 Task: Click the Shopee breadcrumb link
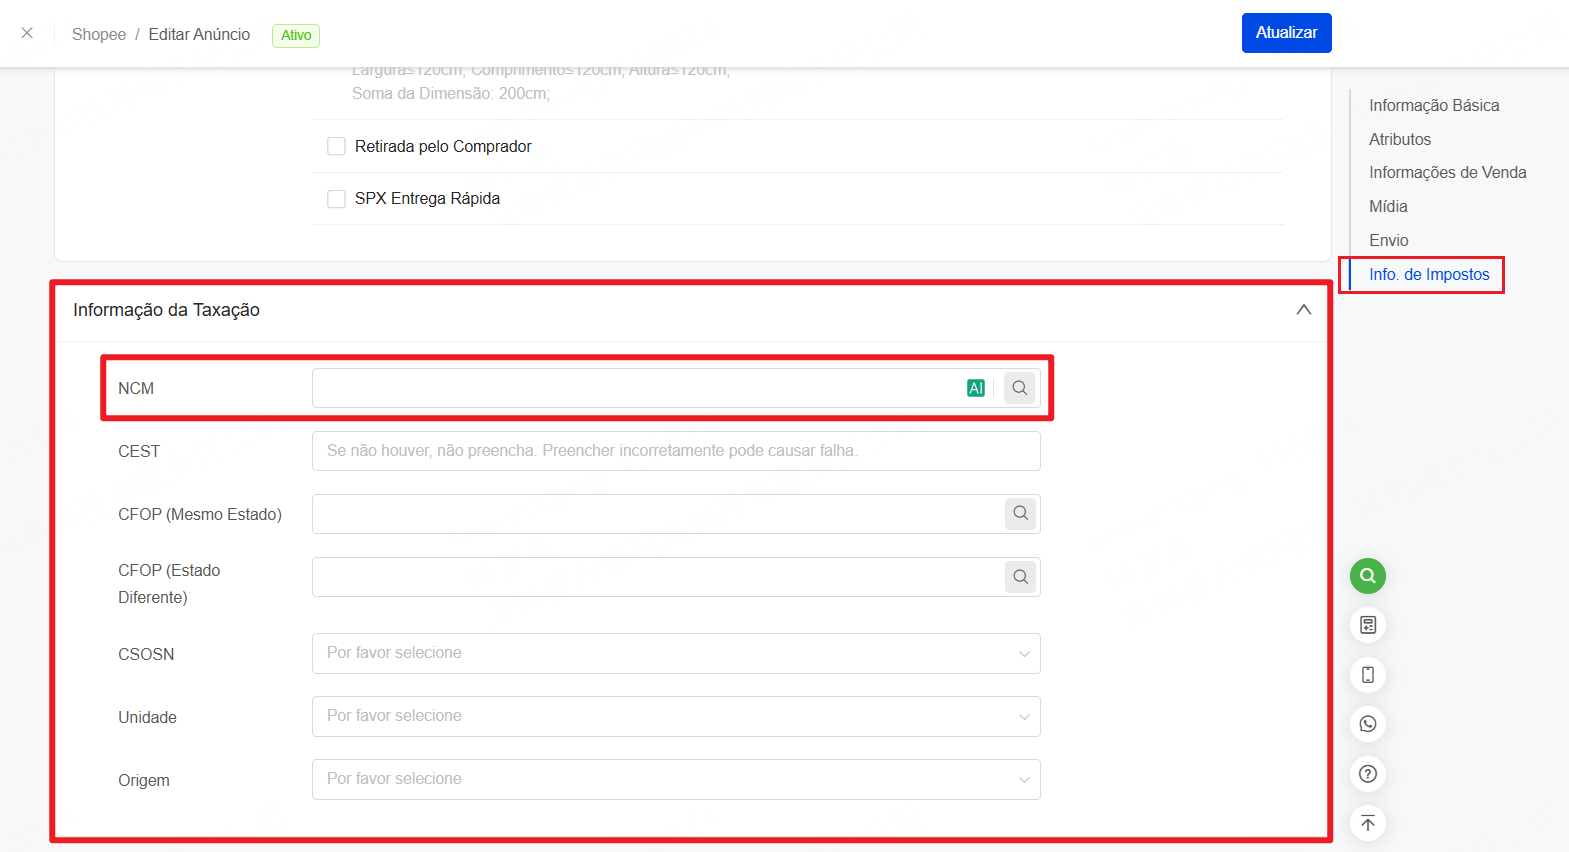point(99,35)
